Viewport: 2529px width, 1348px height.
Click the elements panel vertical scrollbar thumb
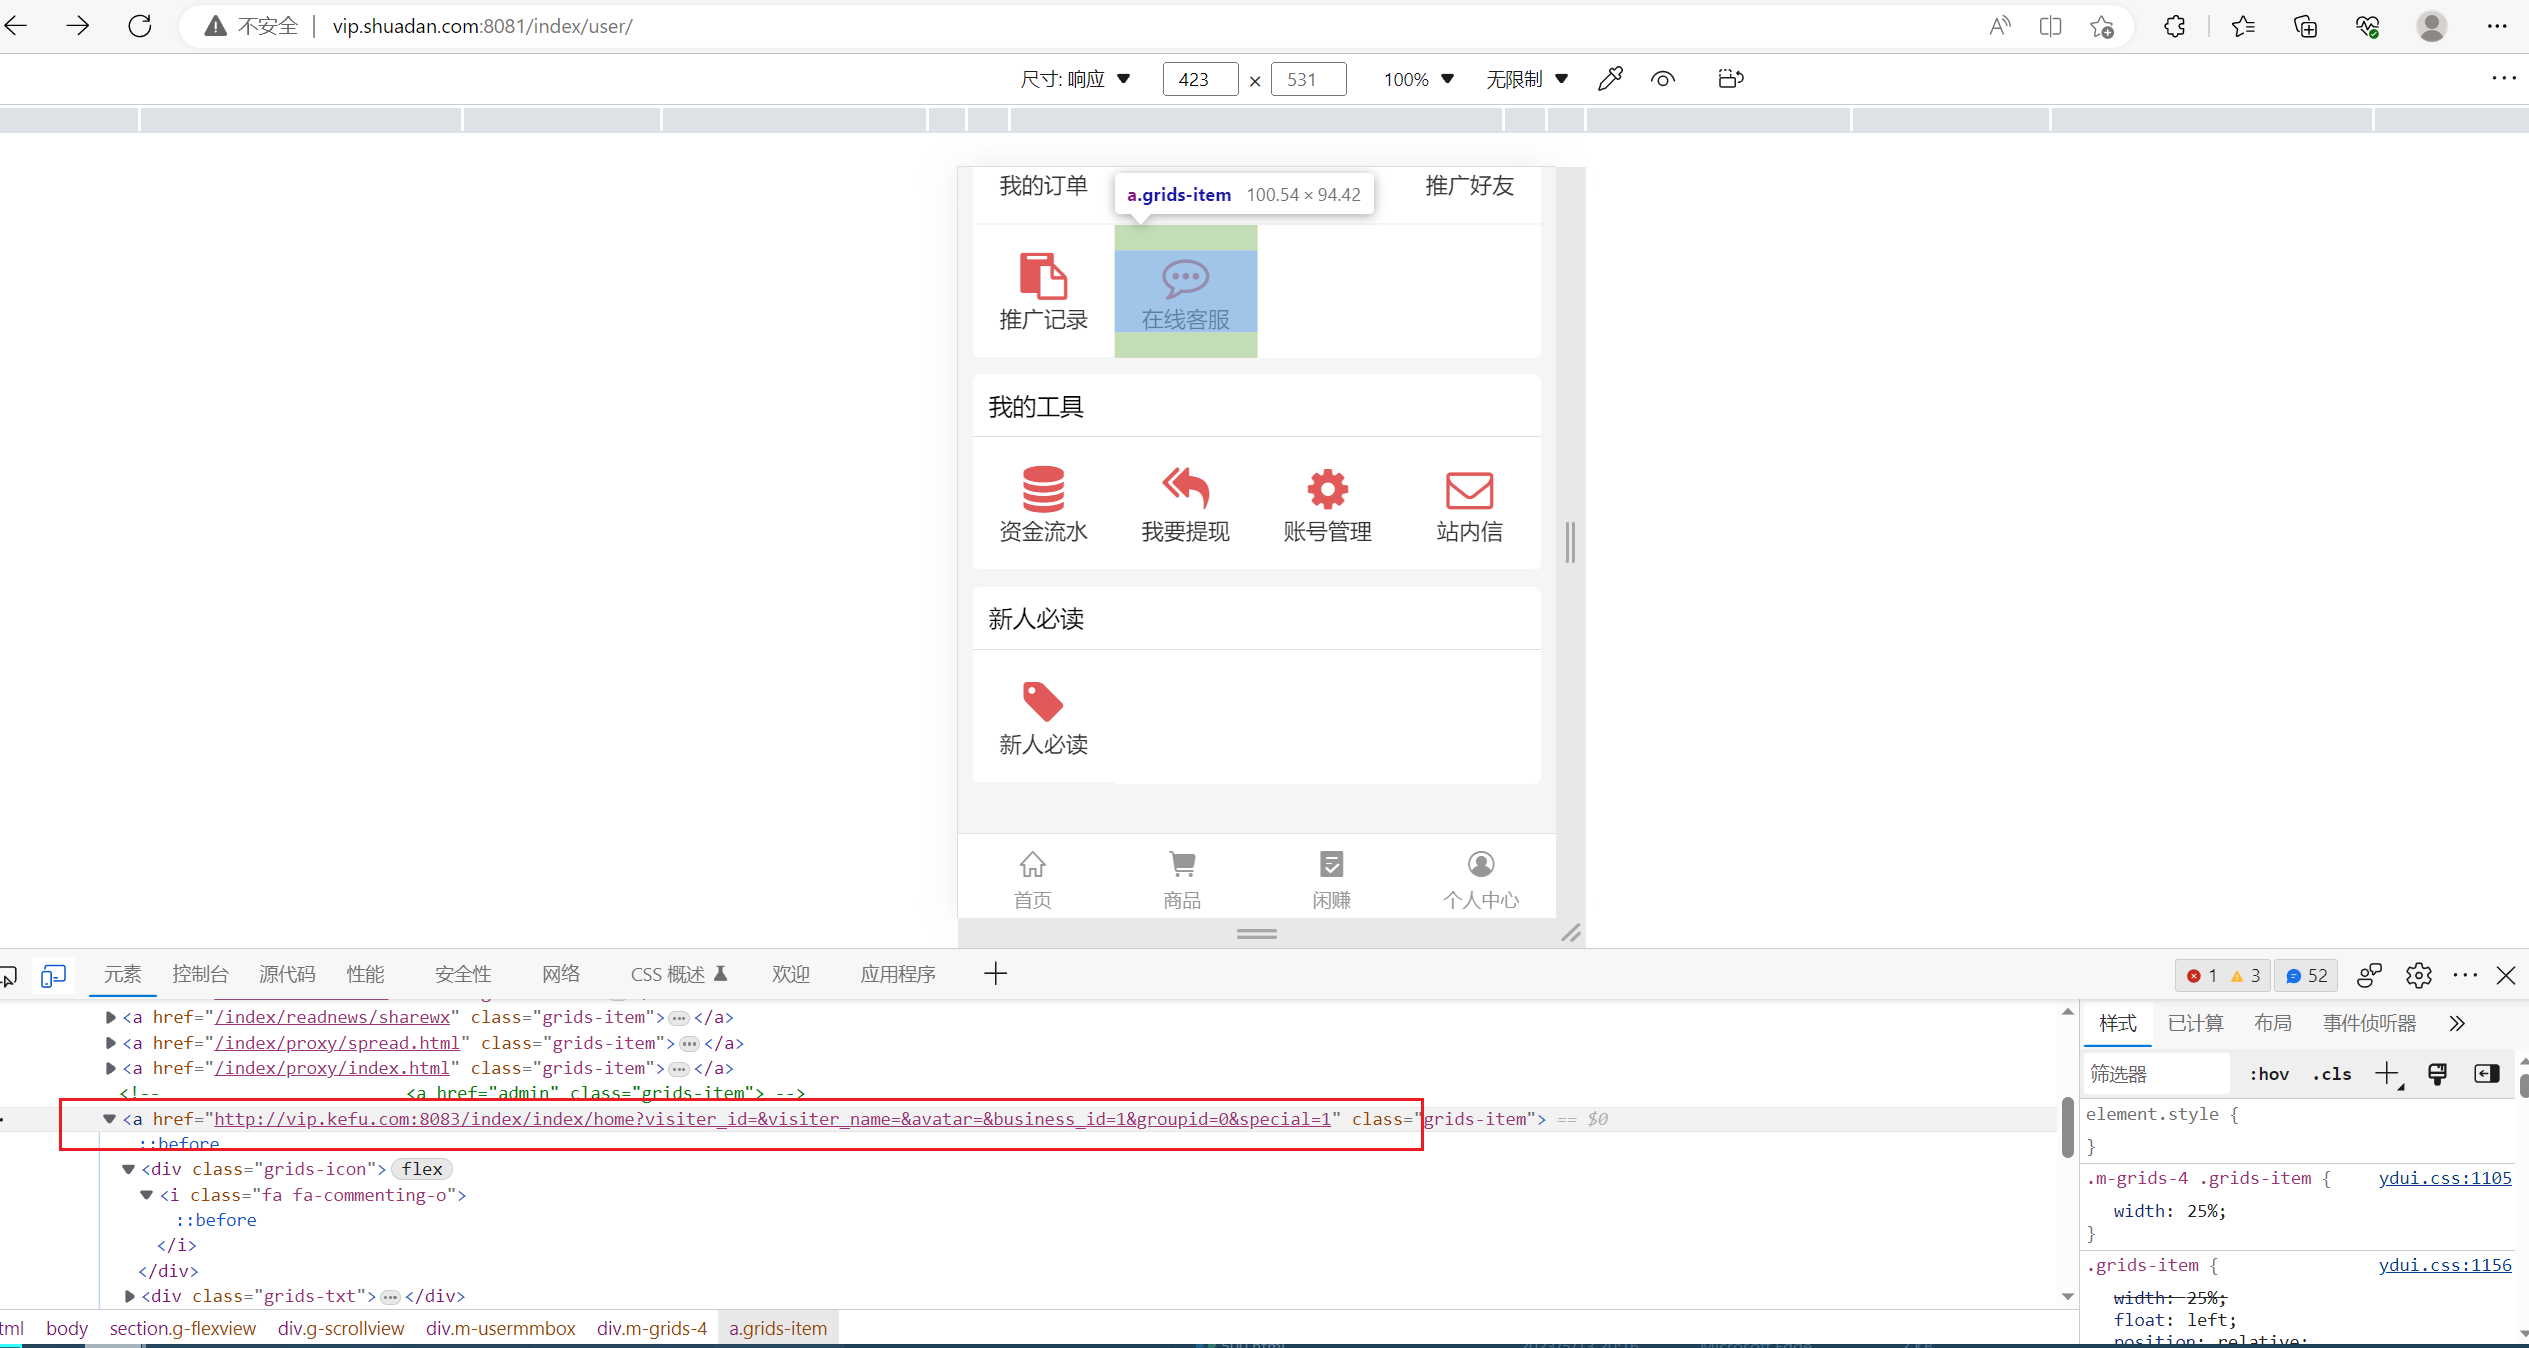(x=2067, y=1127)
